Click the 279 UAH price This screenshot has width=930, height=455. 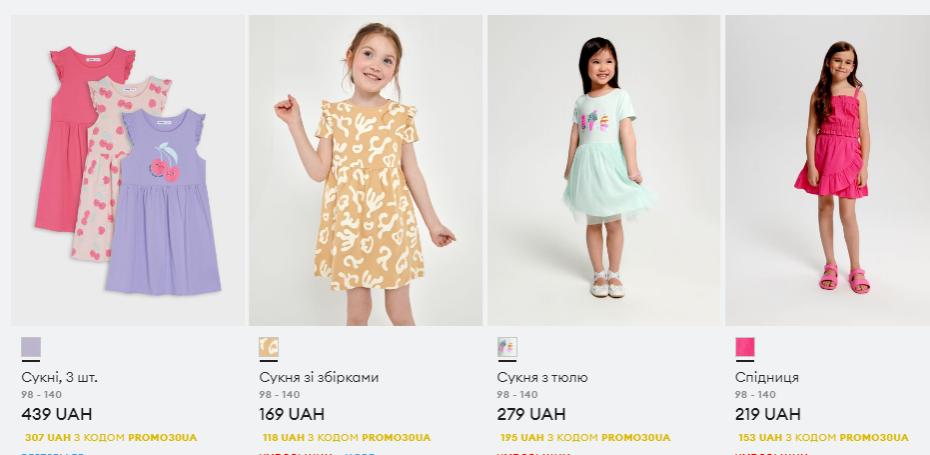[531, 414]
